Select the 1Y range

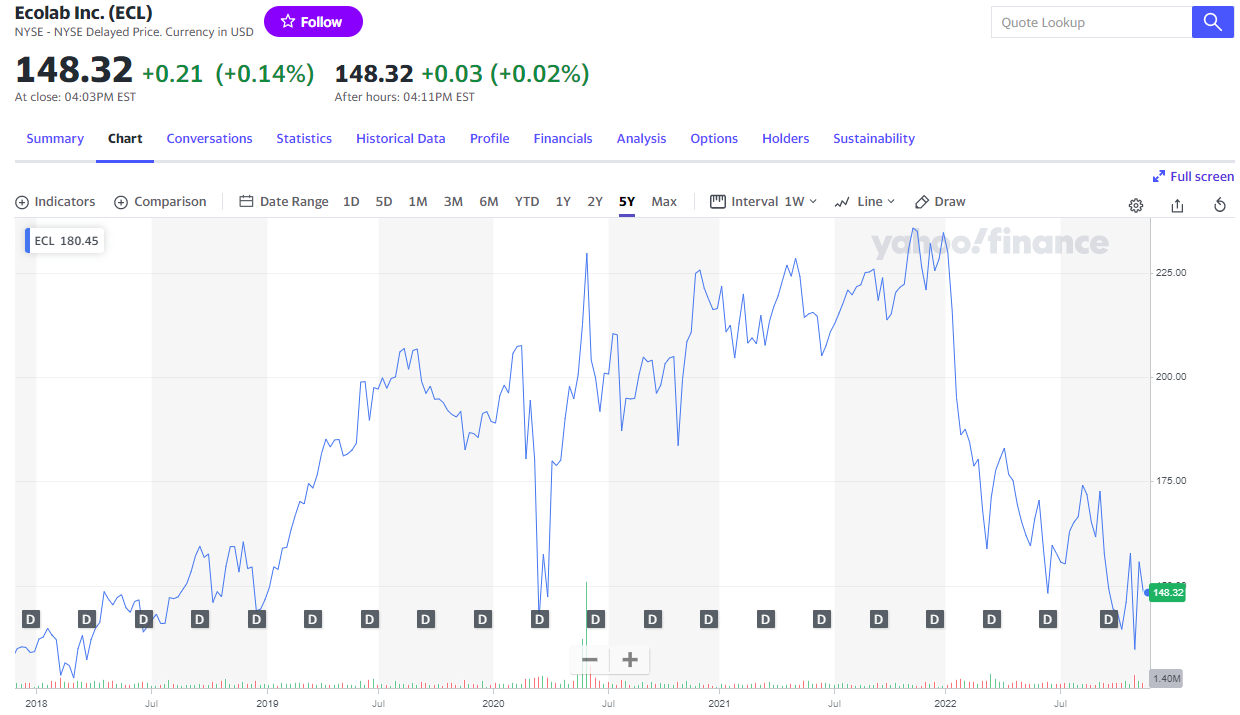click(x=563, y=202)
